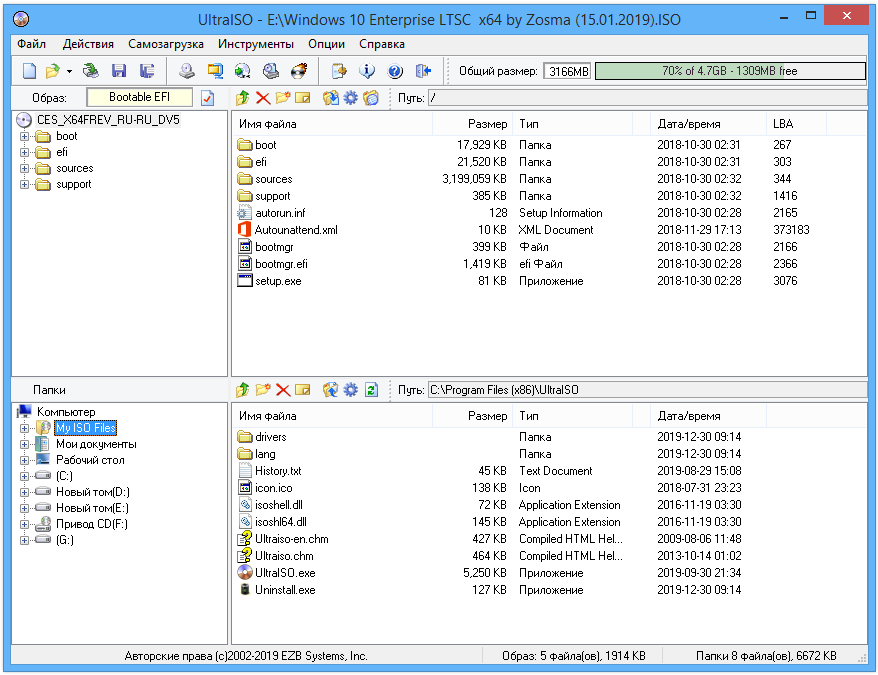Image resolution: width=878 pixels, height=675 pixels.
Task: Click the extract icon in image pane toolbar
Action: (x=330, y=98)
